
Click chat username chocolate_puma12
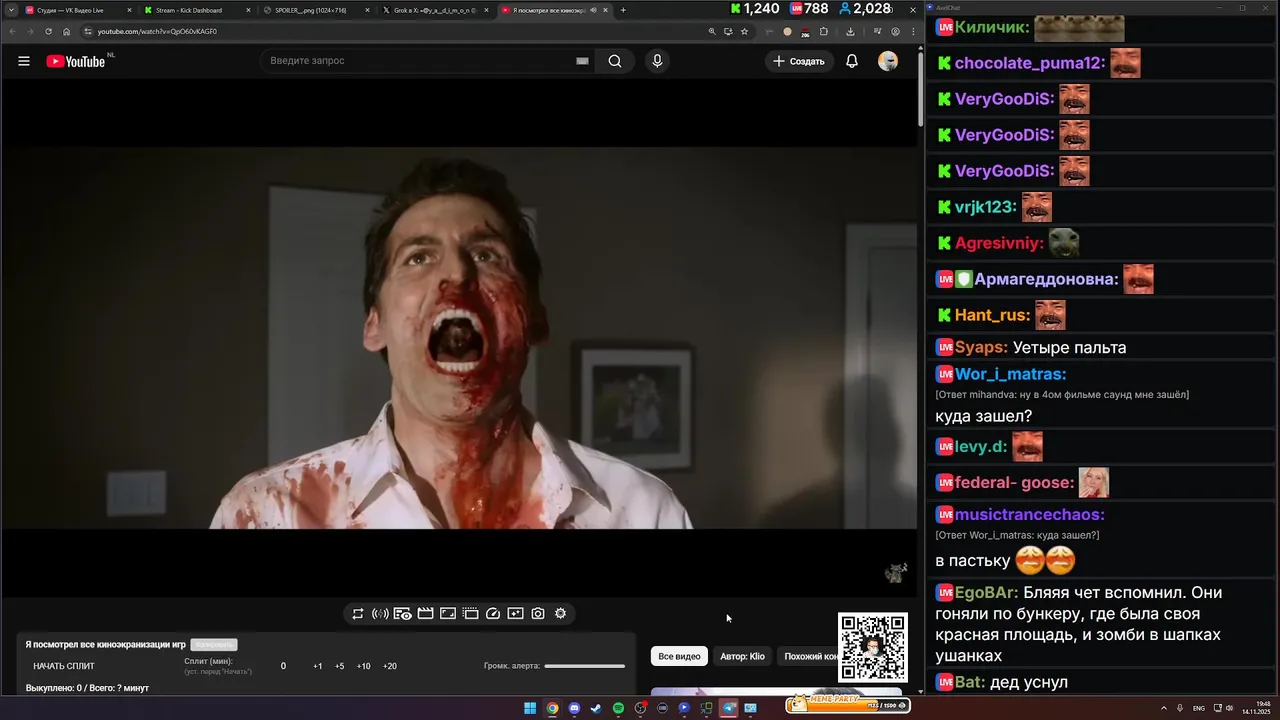coord(1029,63)
